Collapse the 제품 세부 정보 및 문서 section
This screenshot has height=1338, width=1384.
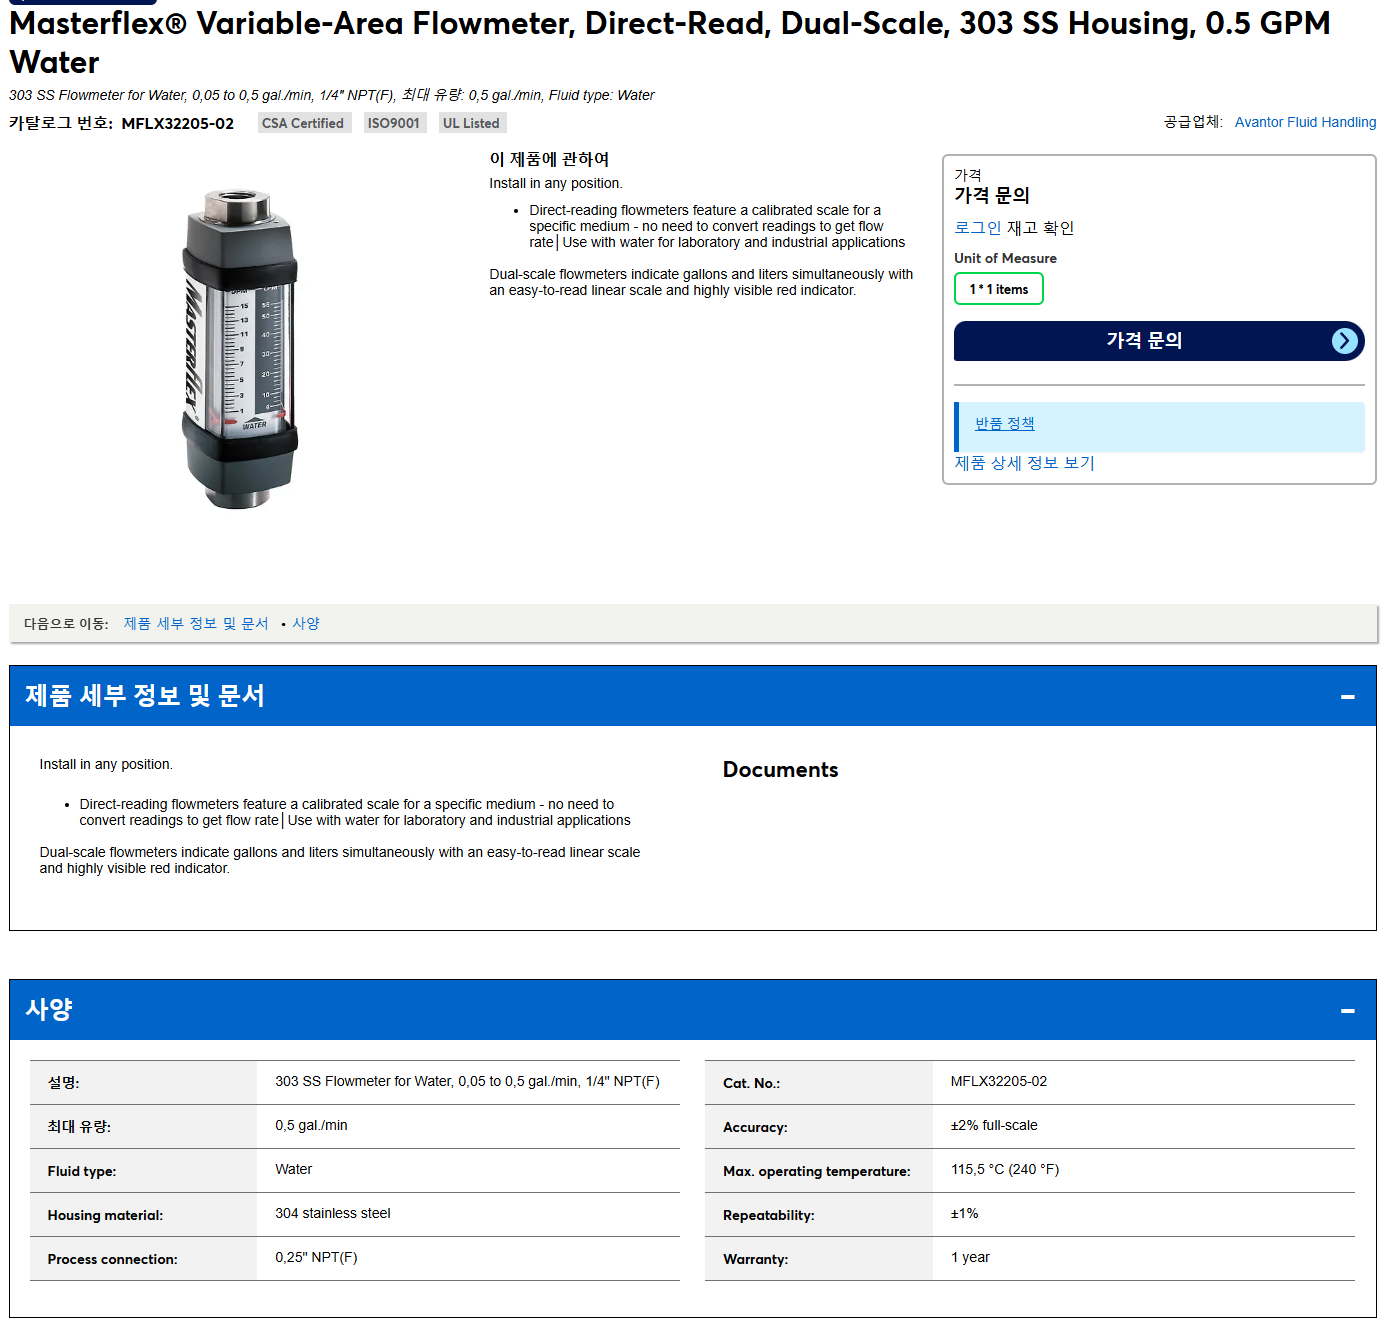tap(1347, 697)
